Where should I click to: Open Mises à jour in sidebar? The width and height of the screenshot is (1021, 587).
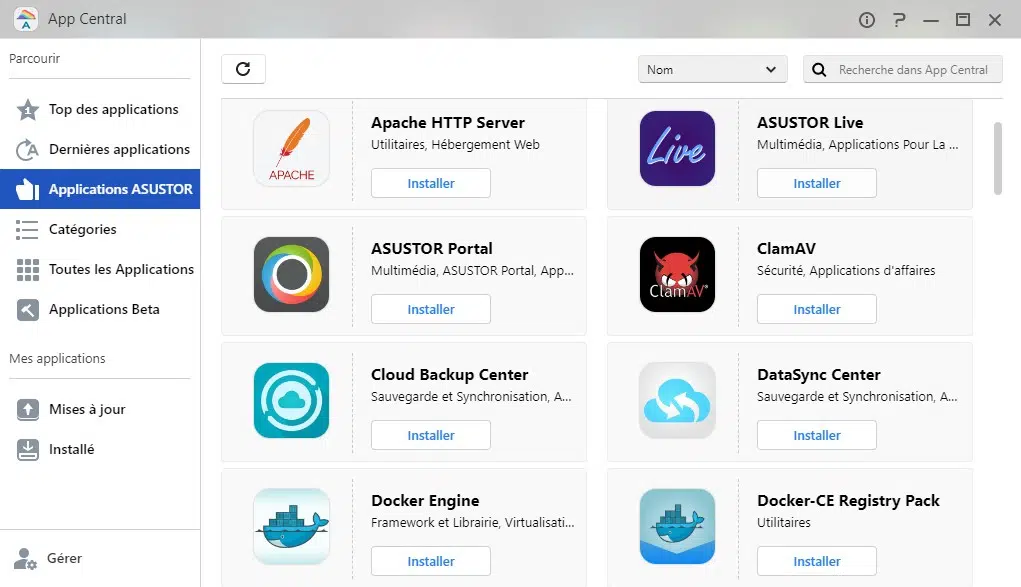click(x=100, y=410)
